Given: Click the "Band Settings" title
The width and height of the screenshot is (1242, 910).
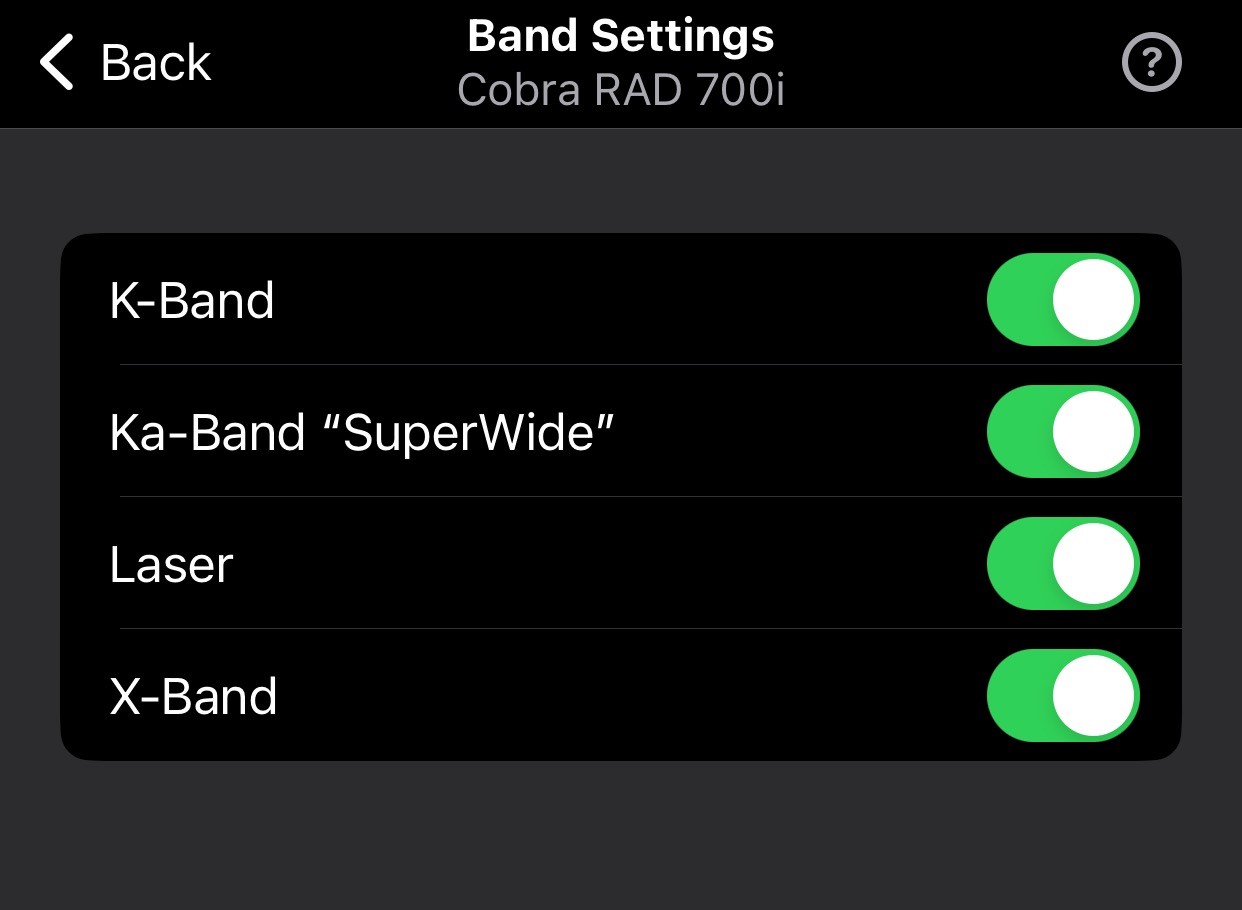Looking at the screenshot, I should [620, 37].
